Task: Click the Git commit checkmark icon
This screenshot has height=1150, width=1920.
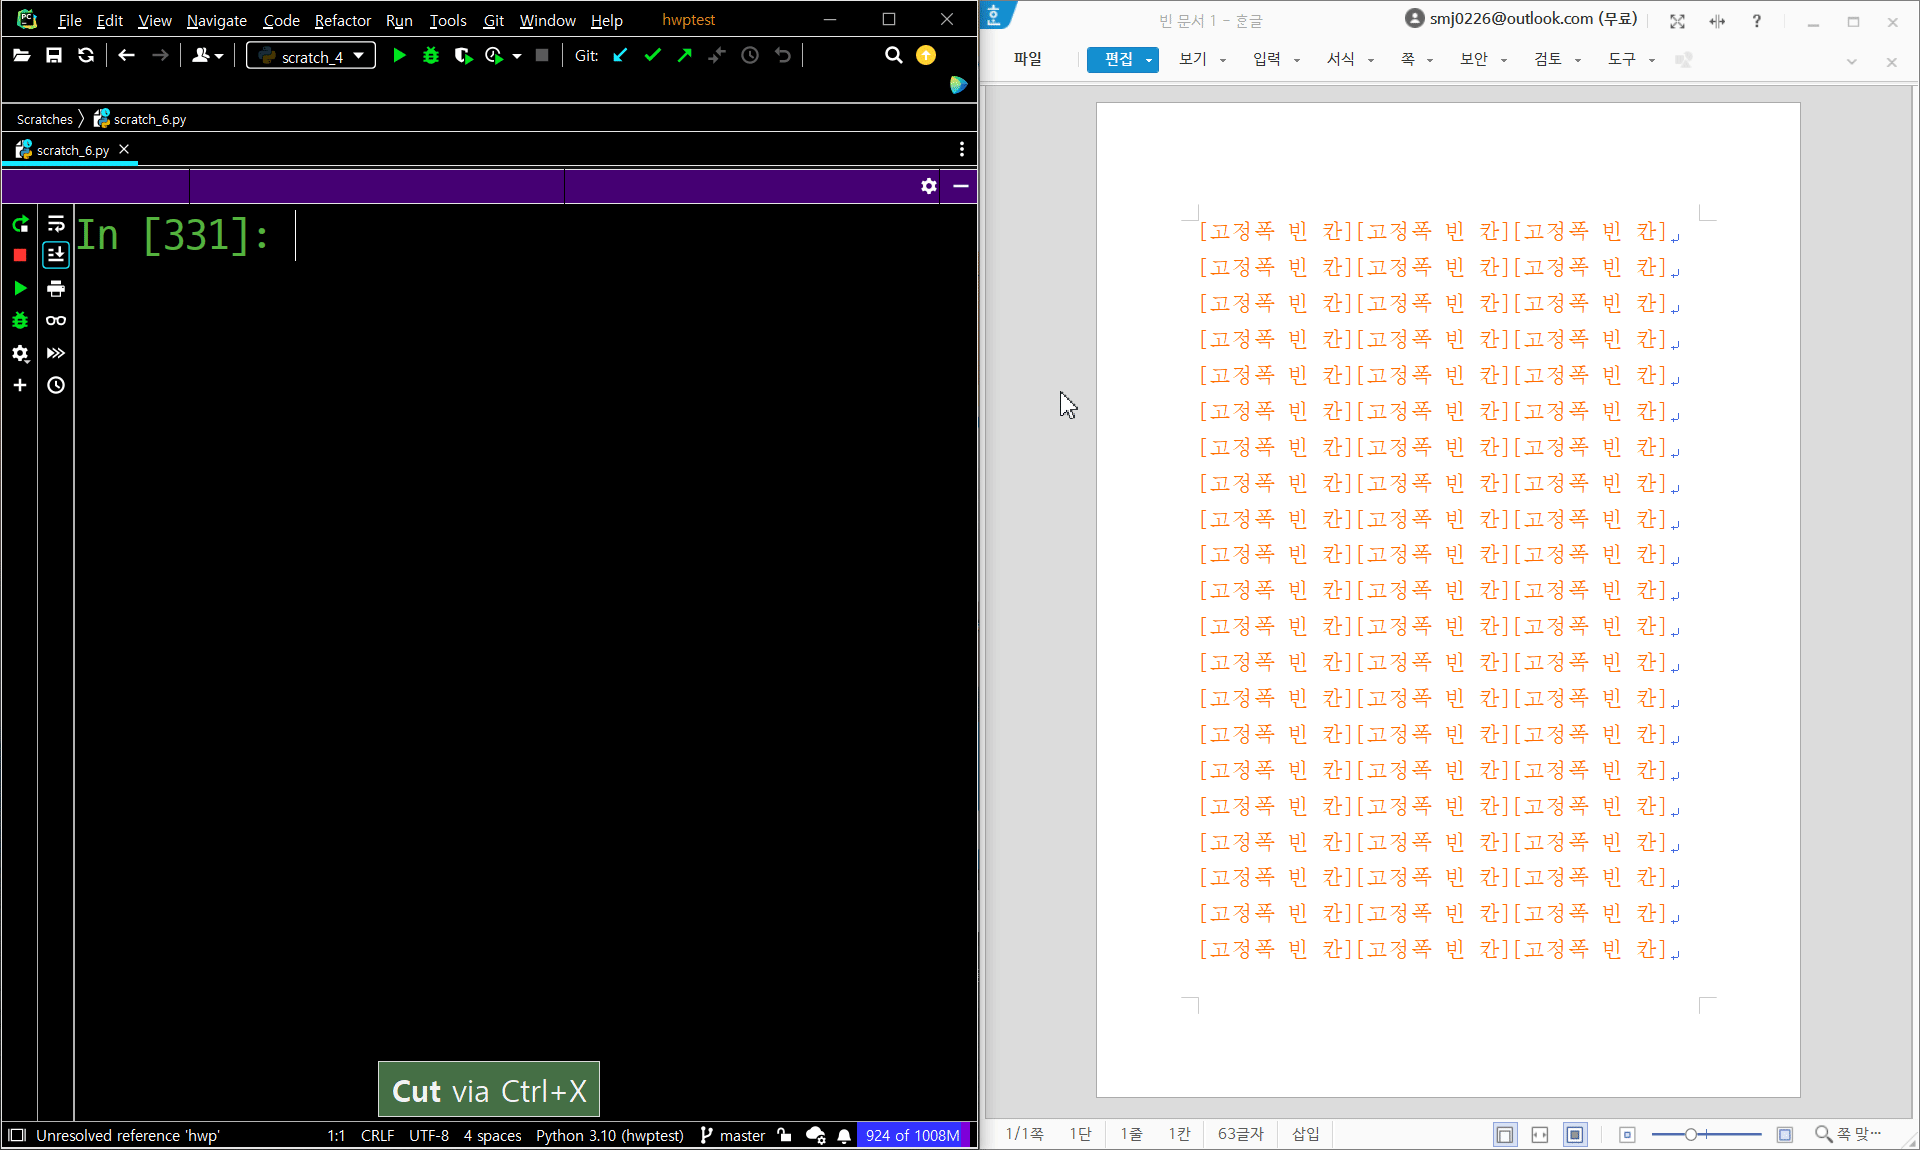Action: pos(652,56)
